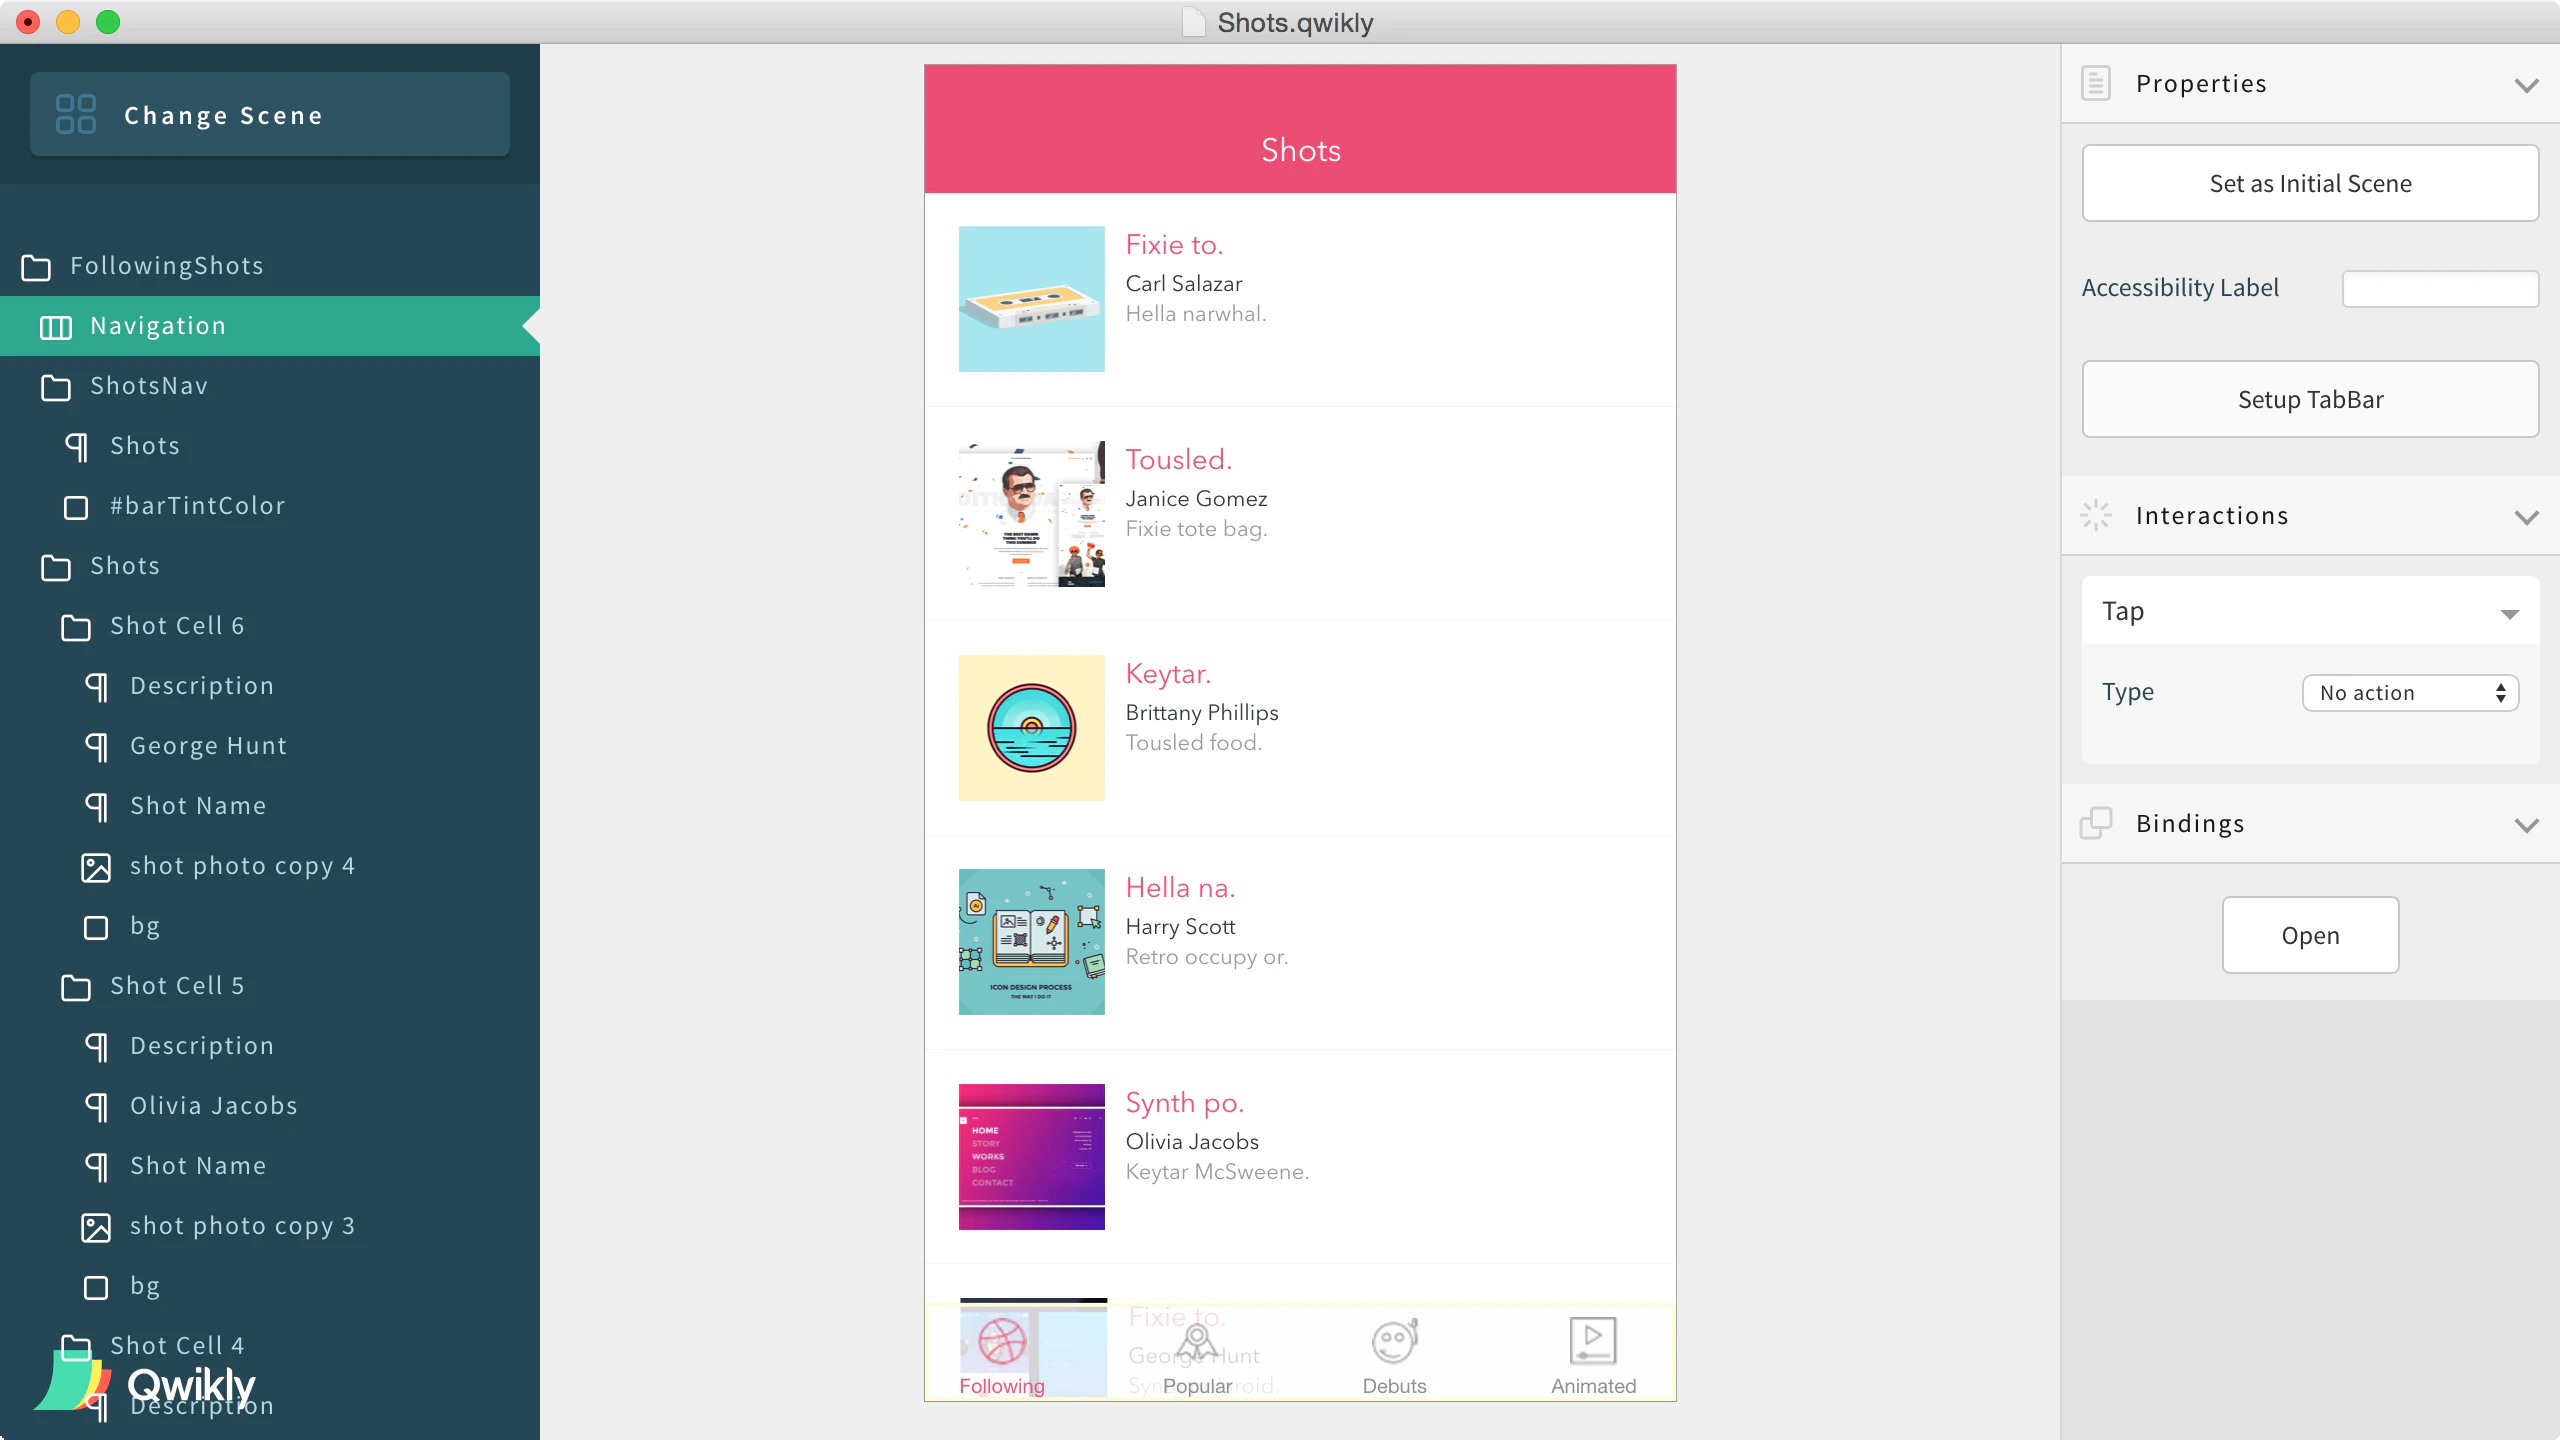Click the Following tab bar icon
This screenshot has width=2560, height=1440.
tap(1001, 1341)
